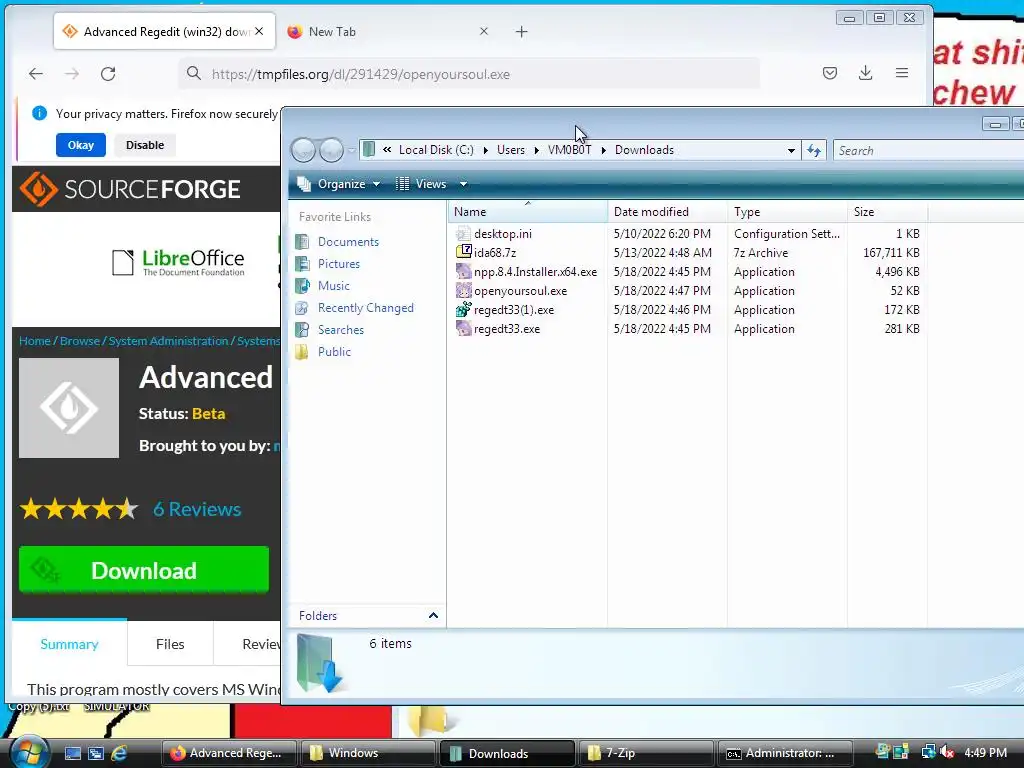
Task: Go back in Firefox with the back arrow
Action: (x=36, y=74)
